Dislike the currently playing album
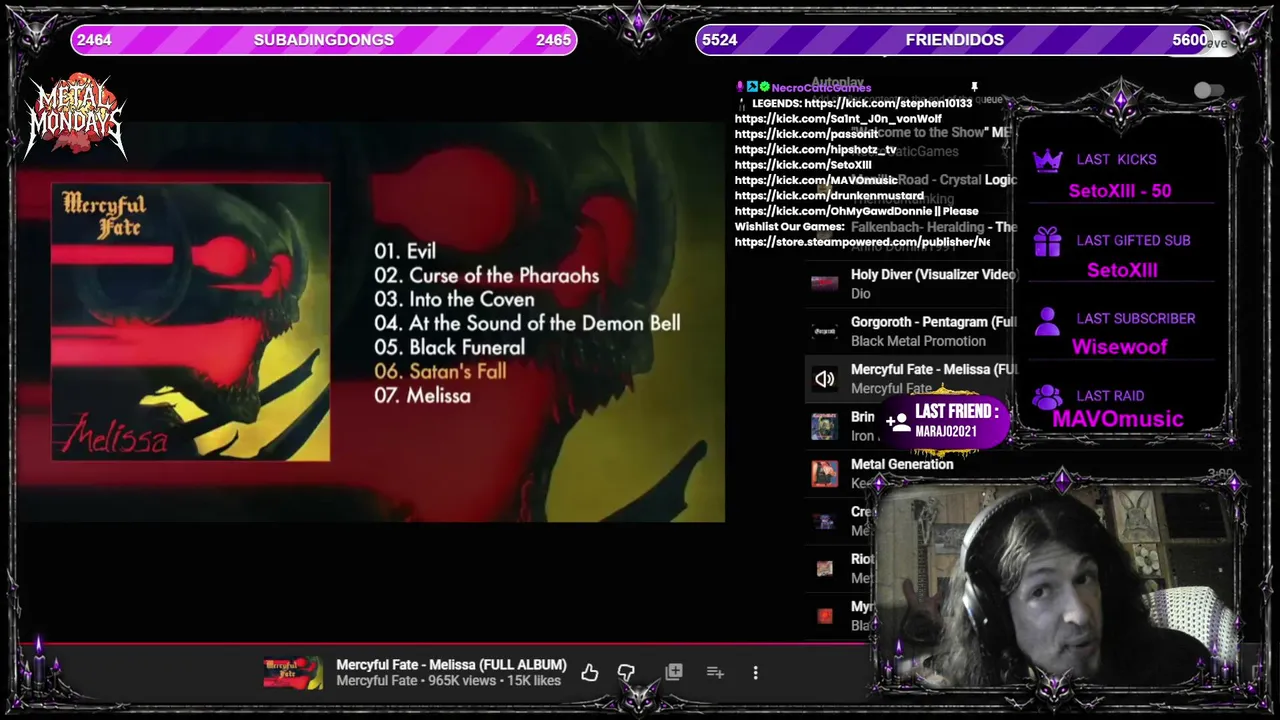The width and height of the screenshot is (1280, 720). [627, 673]
